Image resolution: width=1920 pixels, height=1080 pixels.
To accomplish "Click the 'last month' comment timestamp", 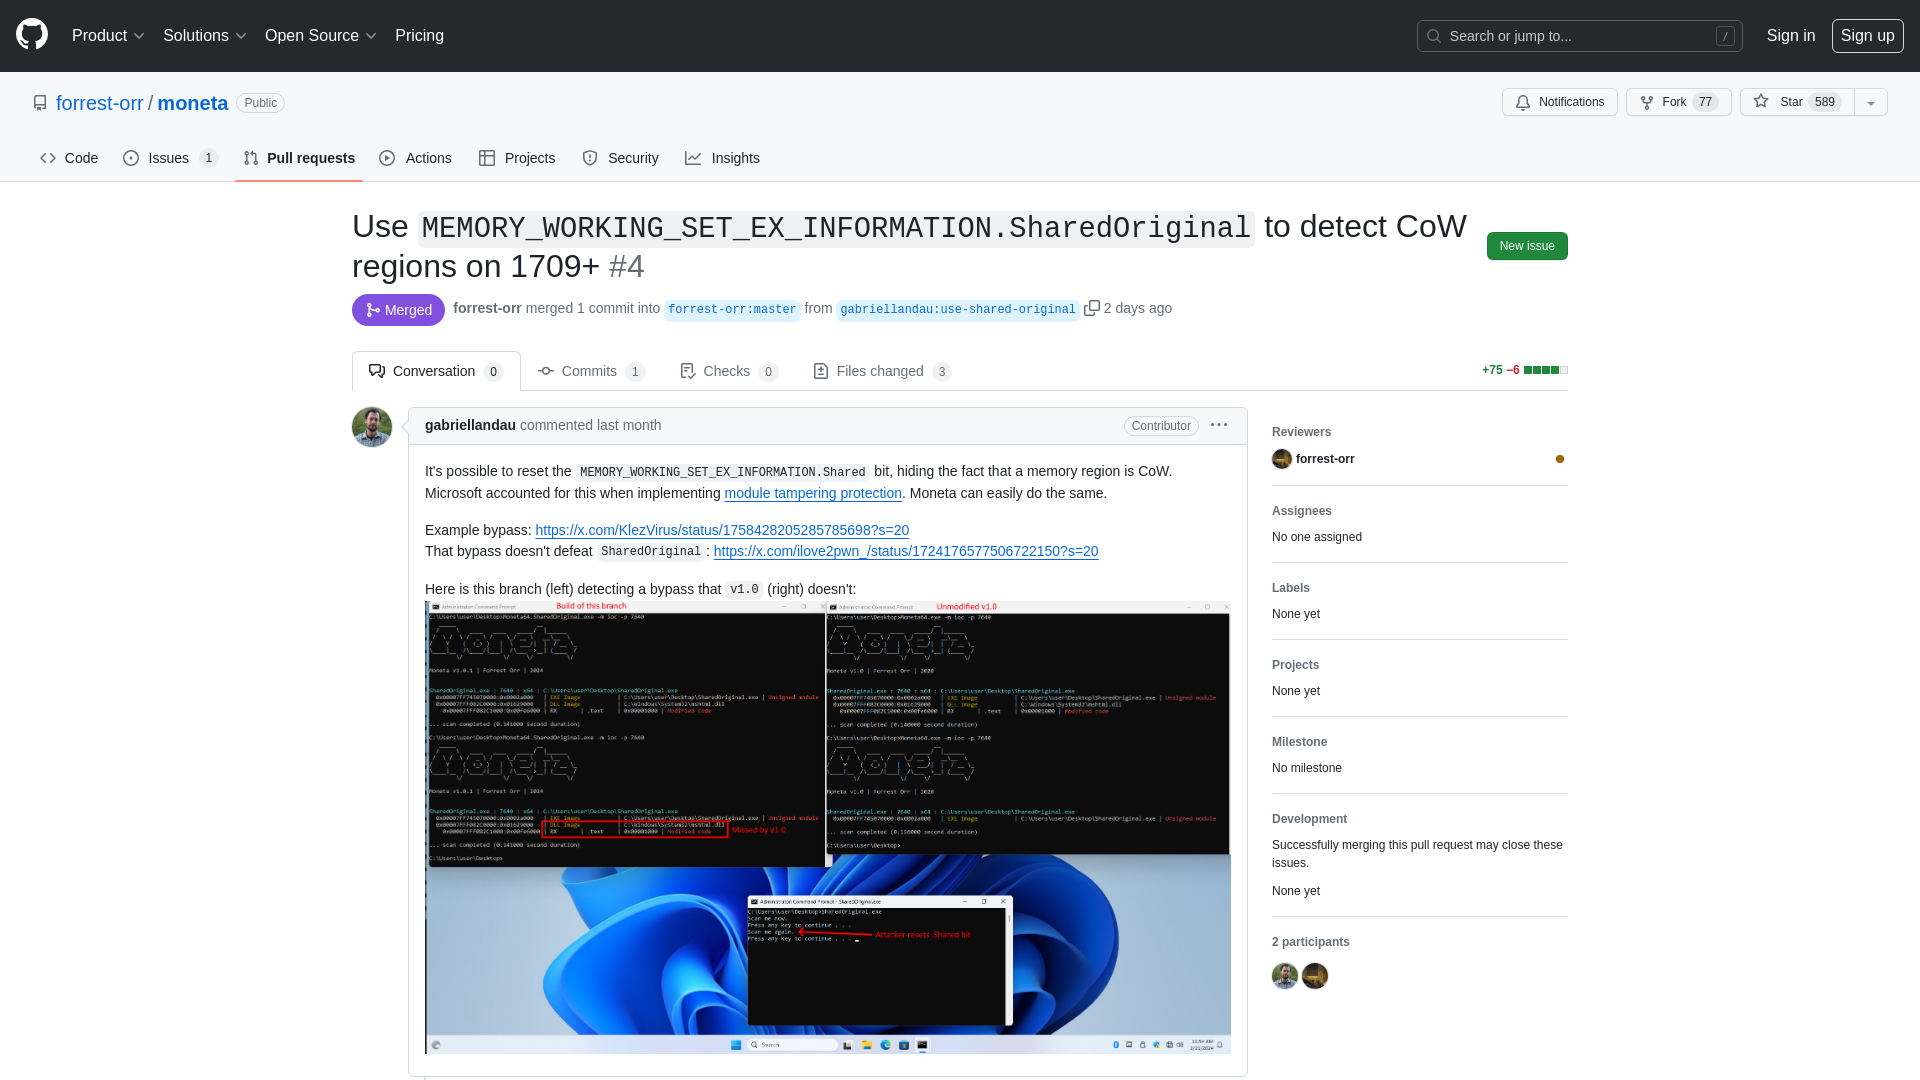I will coord(629,425).
